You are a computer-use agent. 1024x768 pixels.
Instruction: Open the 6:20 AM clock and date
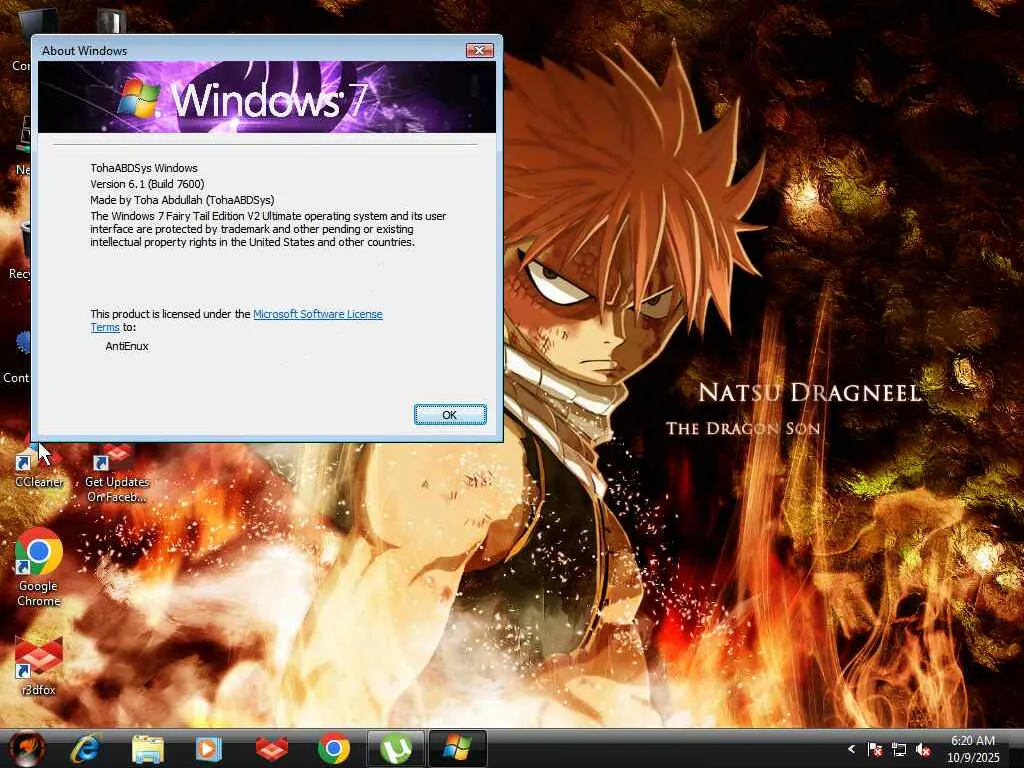pos(973,749)
